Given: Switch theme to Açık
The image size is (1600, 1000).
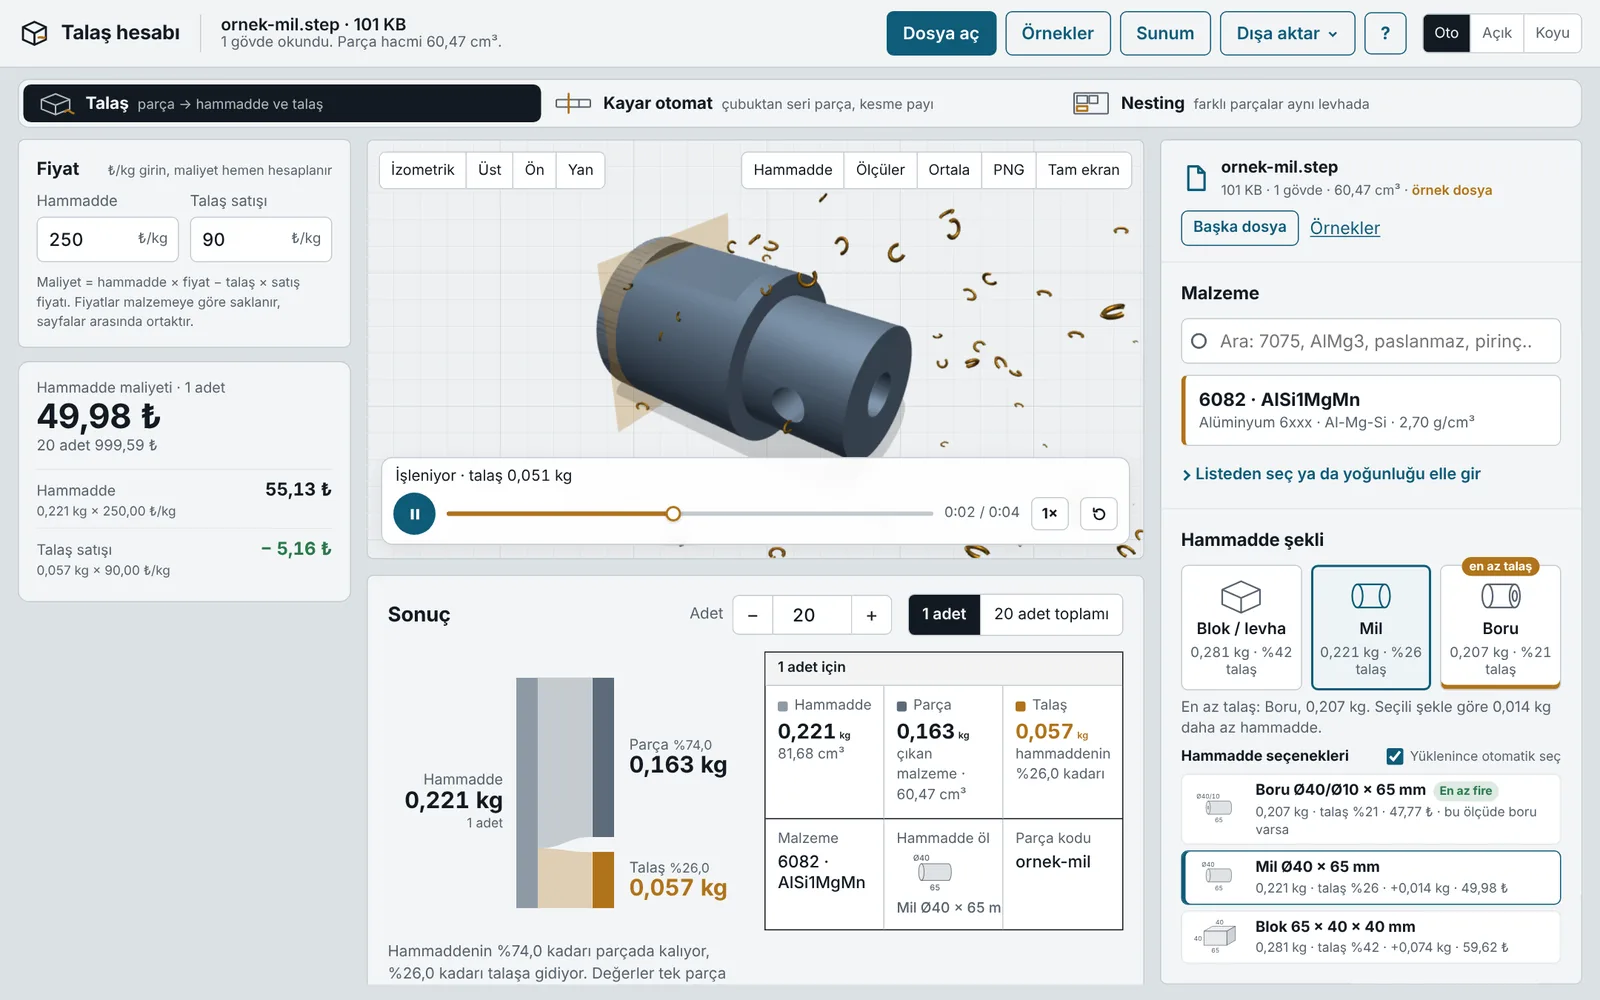Looking at the screenshot, I should [x=1497, y=33].
